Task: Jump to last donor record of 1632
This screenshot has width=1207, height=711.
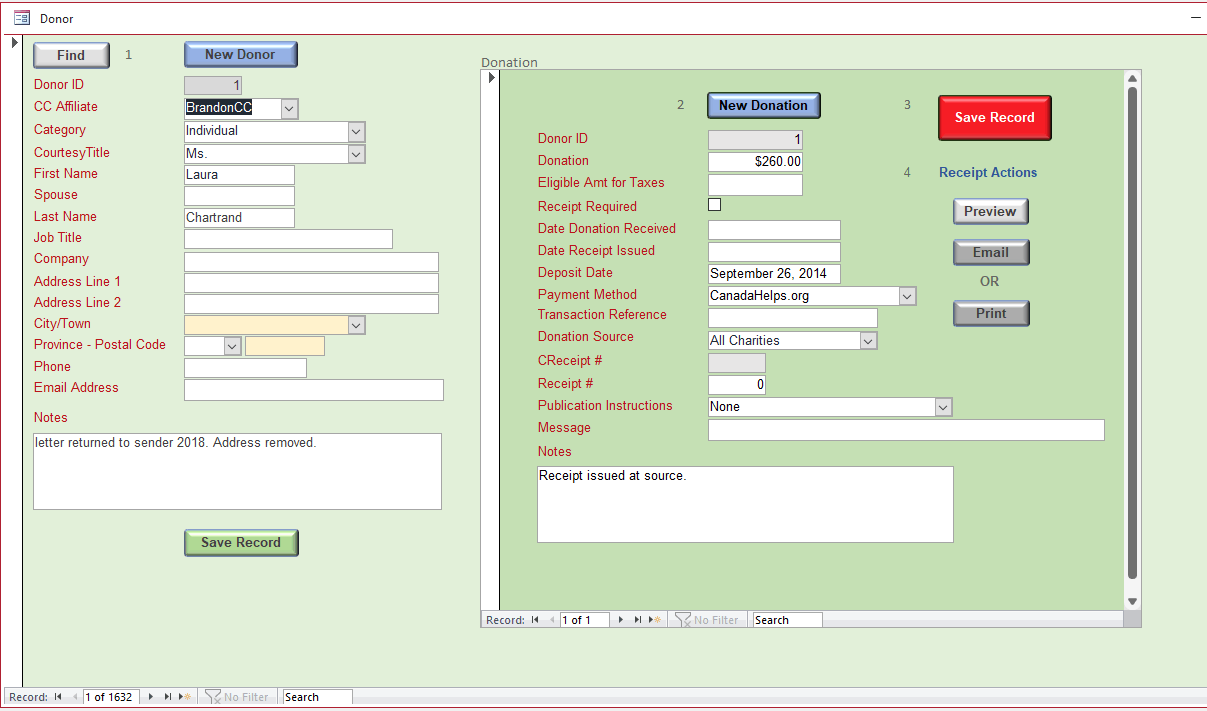Action: (x=167, y=697)
